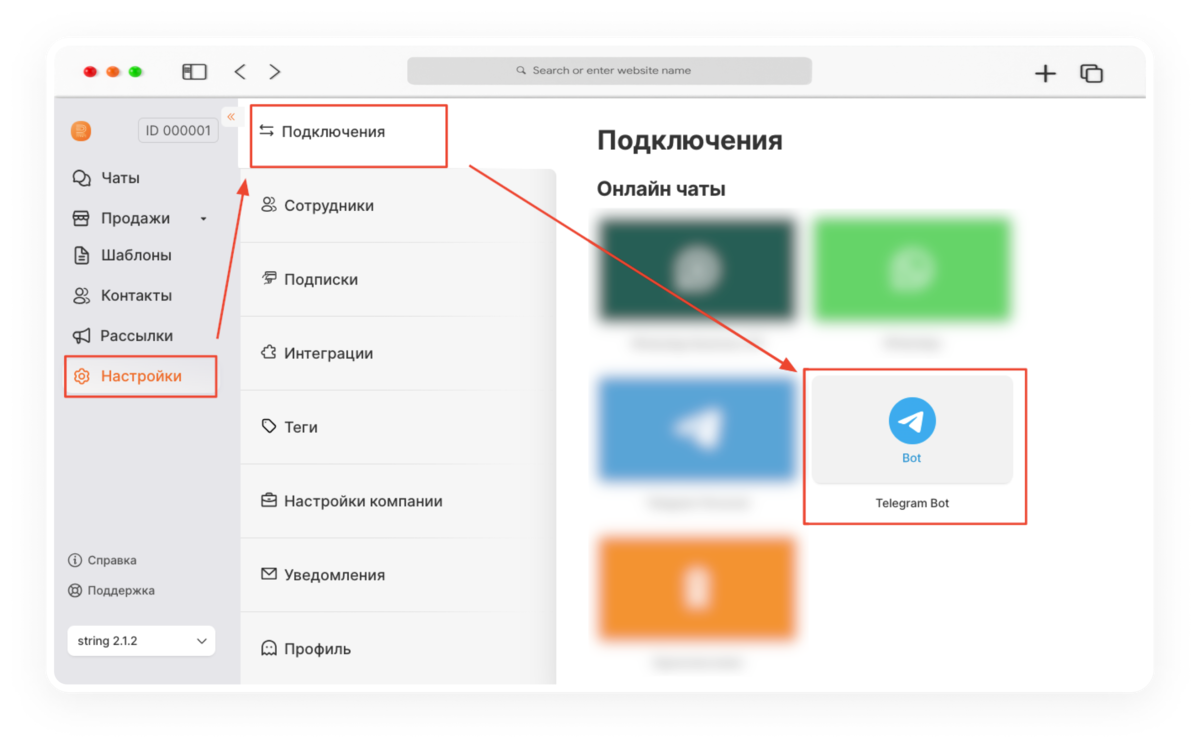
Task: Click the people icon beside Контакты
Action: [82, 295]
